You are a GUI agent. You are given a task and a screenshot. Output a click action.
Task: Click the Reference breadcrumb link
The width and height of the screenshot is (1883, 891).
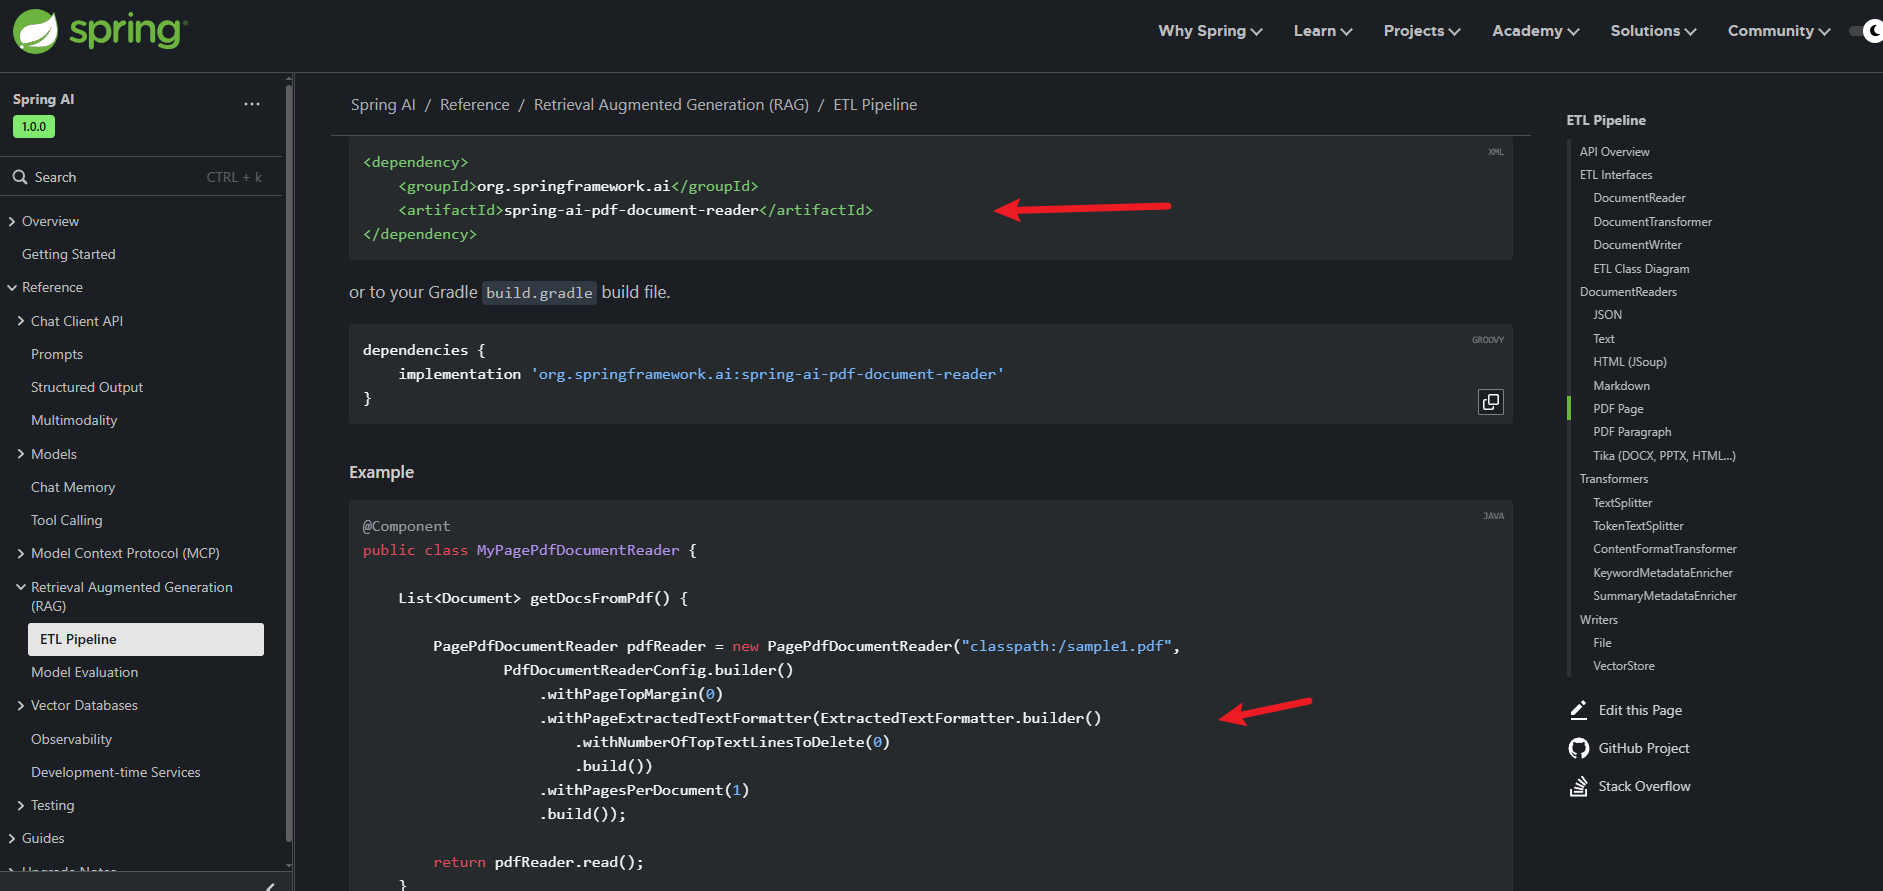coord(475,104)
